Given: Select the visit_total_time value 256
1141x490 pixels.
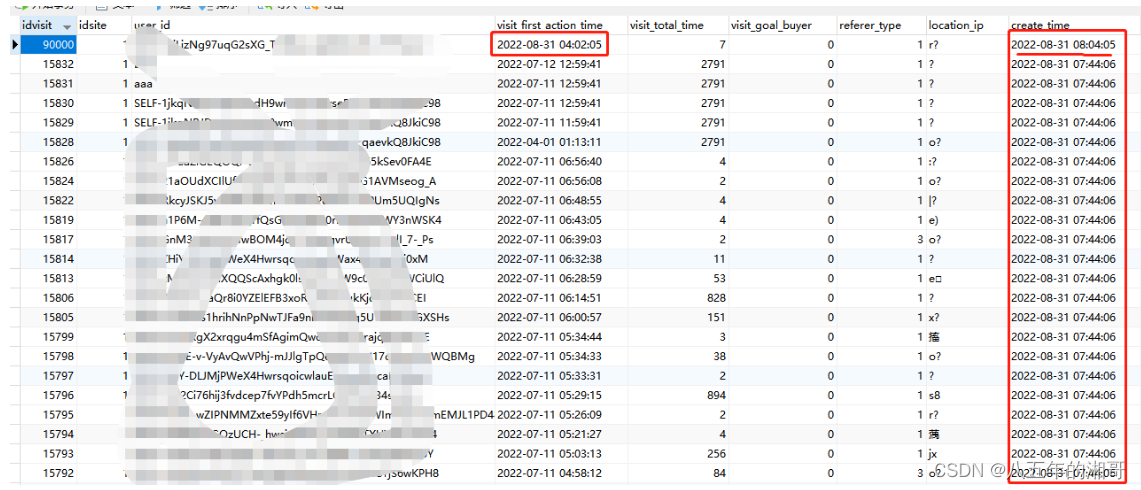Looking at the screenshot, I should coord(676,454).
